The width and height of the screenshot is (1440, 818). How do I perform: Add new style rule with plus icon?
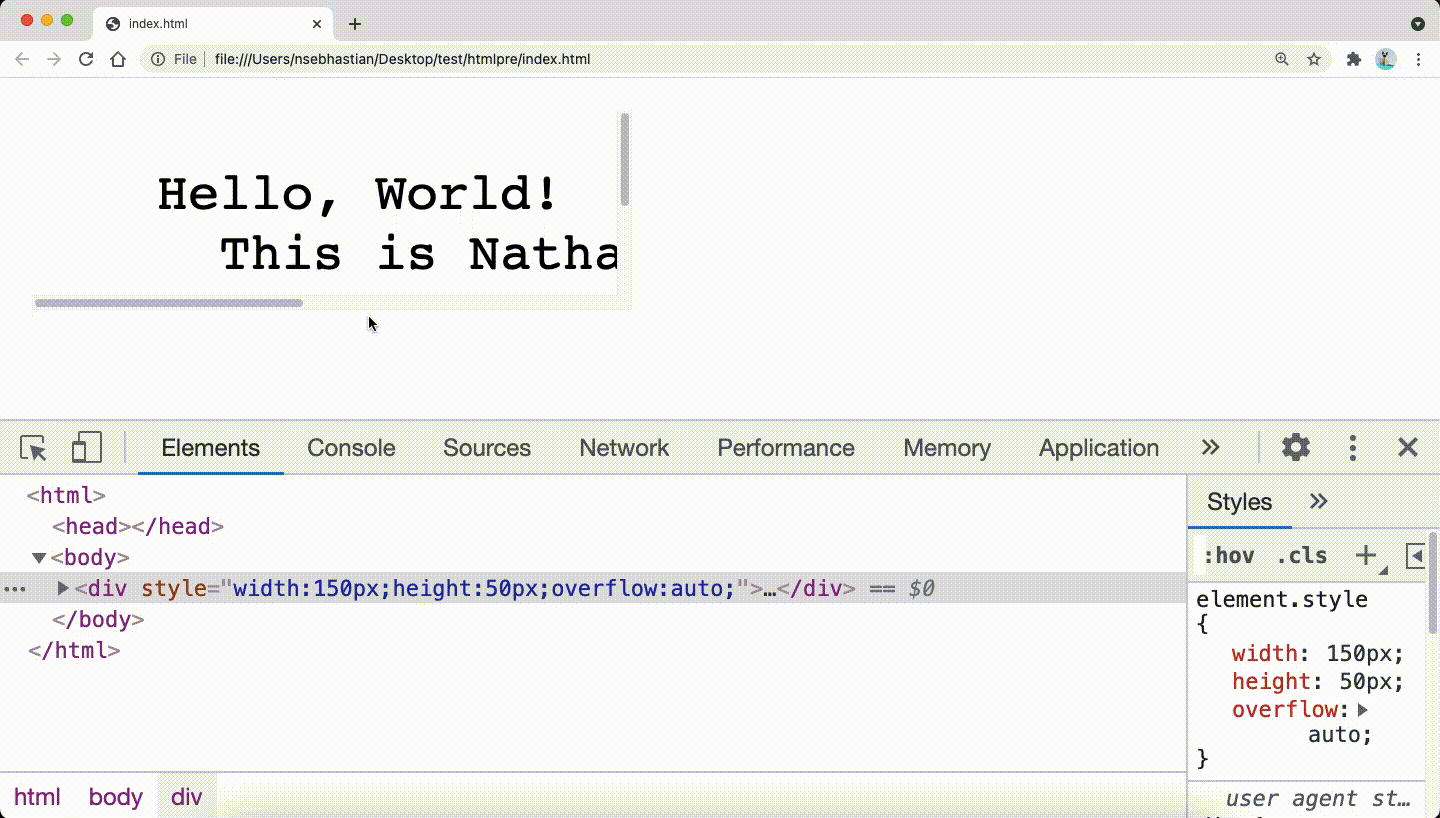1365,555
